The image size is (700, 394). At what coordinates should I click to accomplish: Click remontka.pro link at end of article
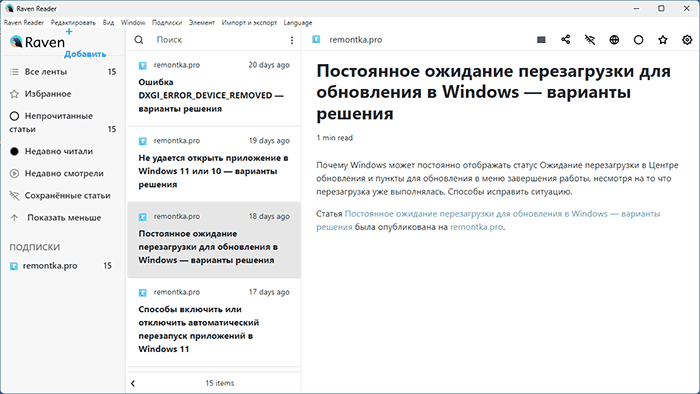coord(476,227)
